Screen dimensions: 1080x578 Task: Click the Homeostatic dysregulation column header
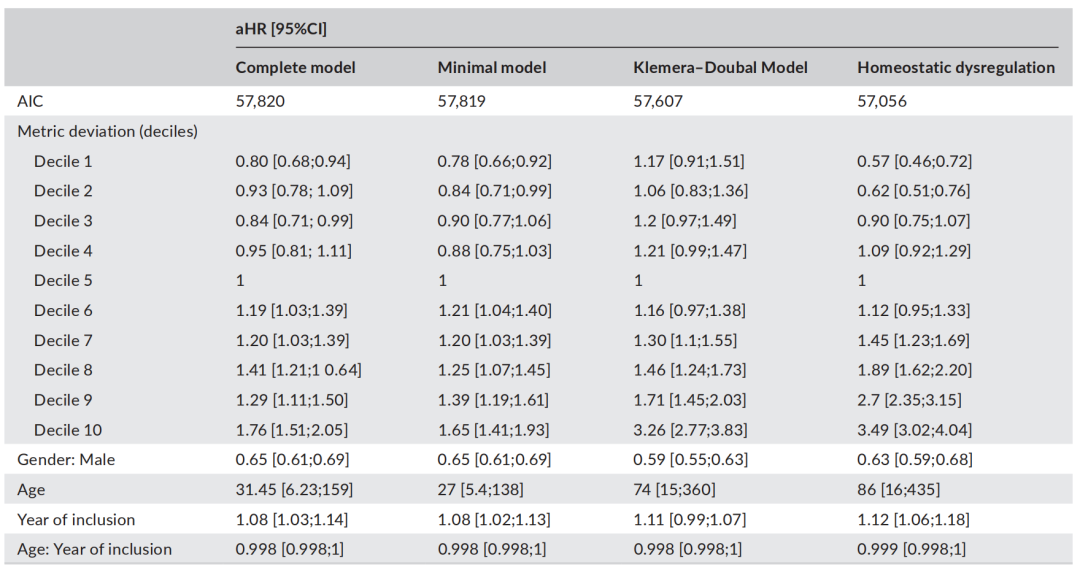pyautogui.click(x=955, y=68)
